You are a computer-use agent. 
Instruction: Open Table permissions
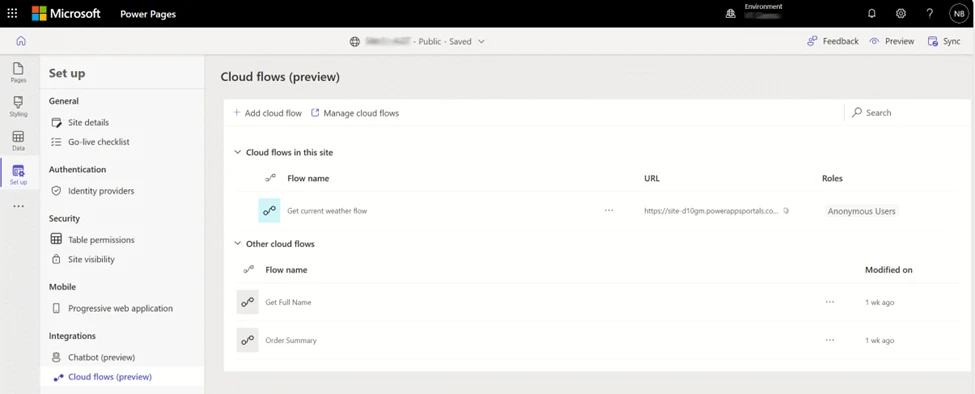93,239
